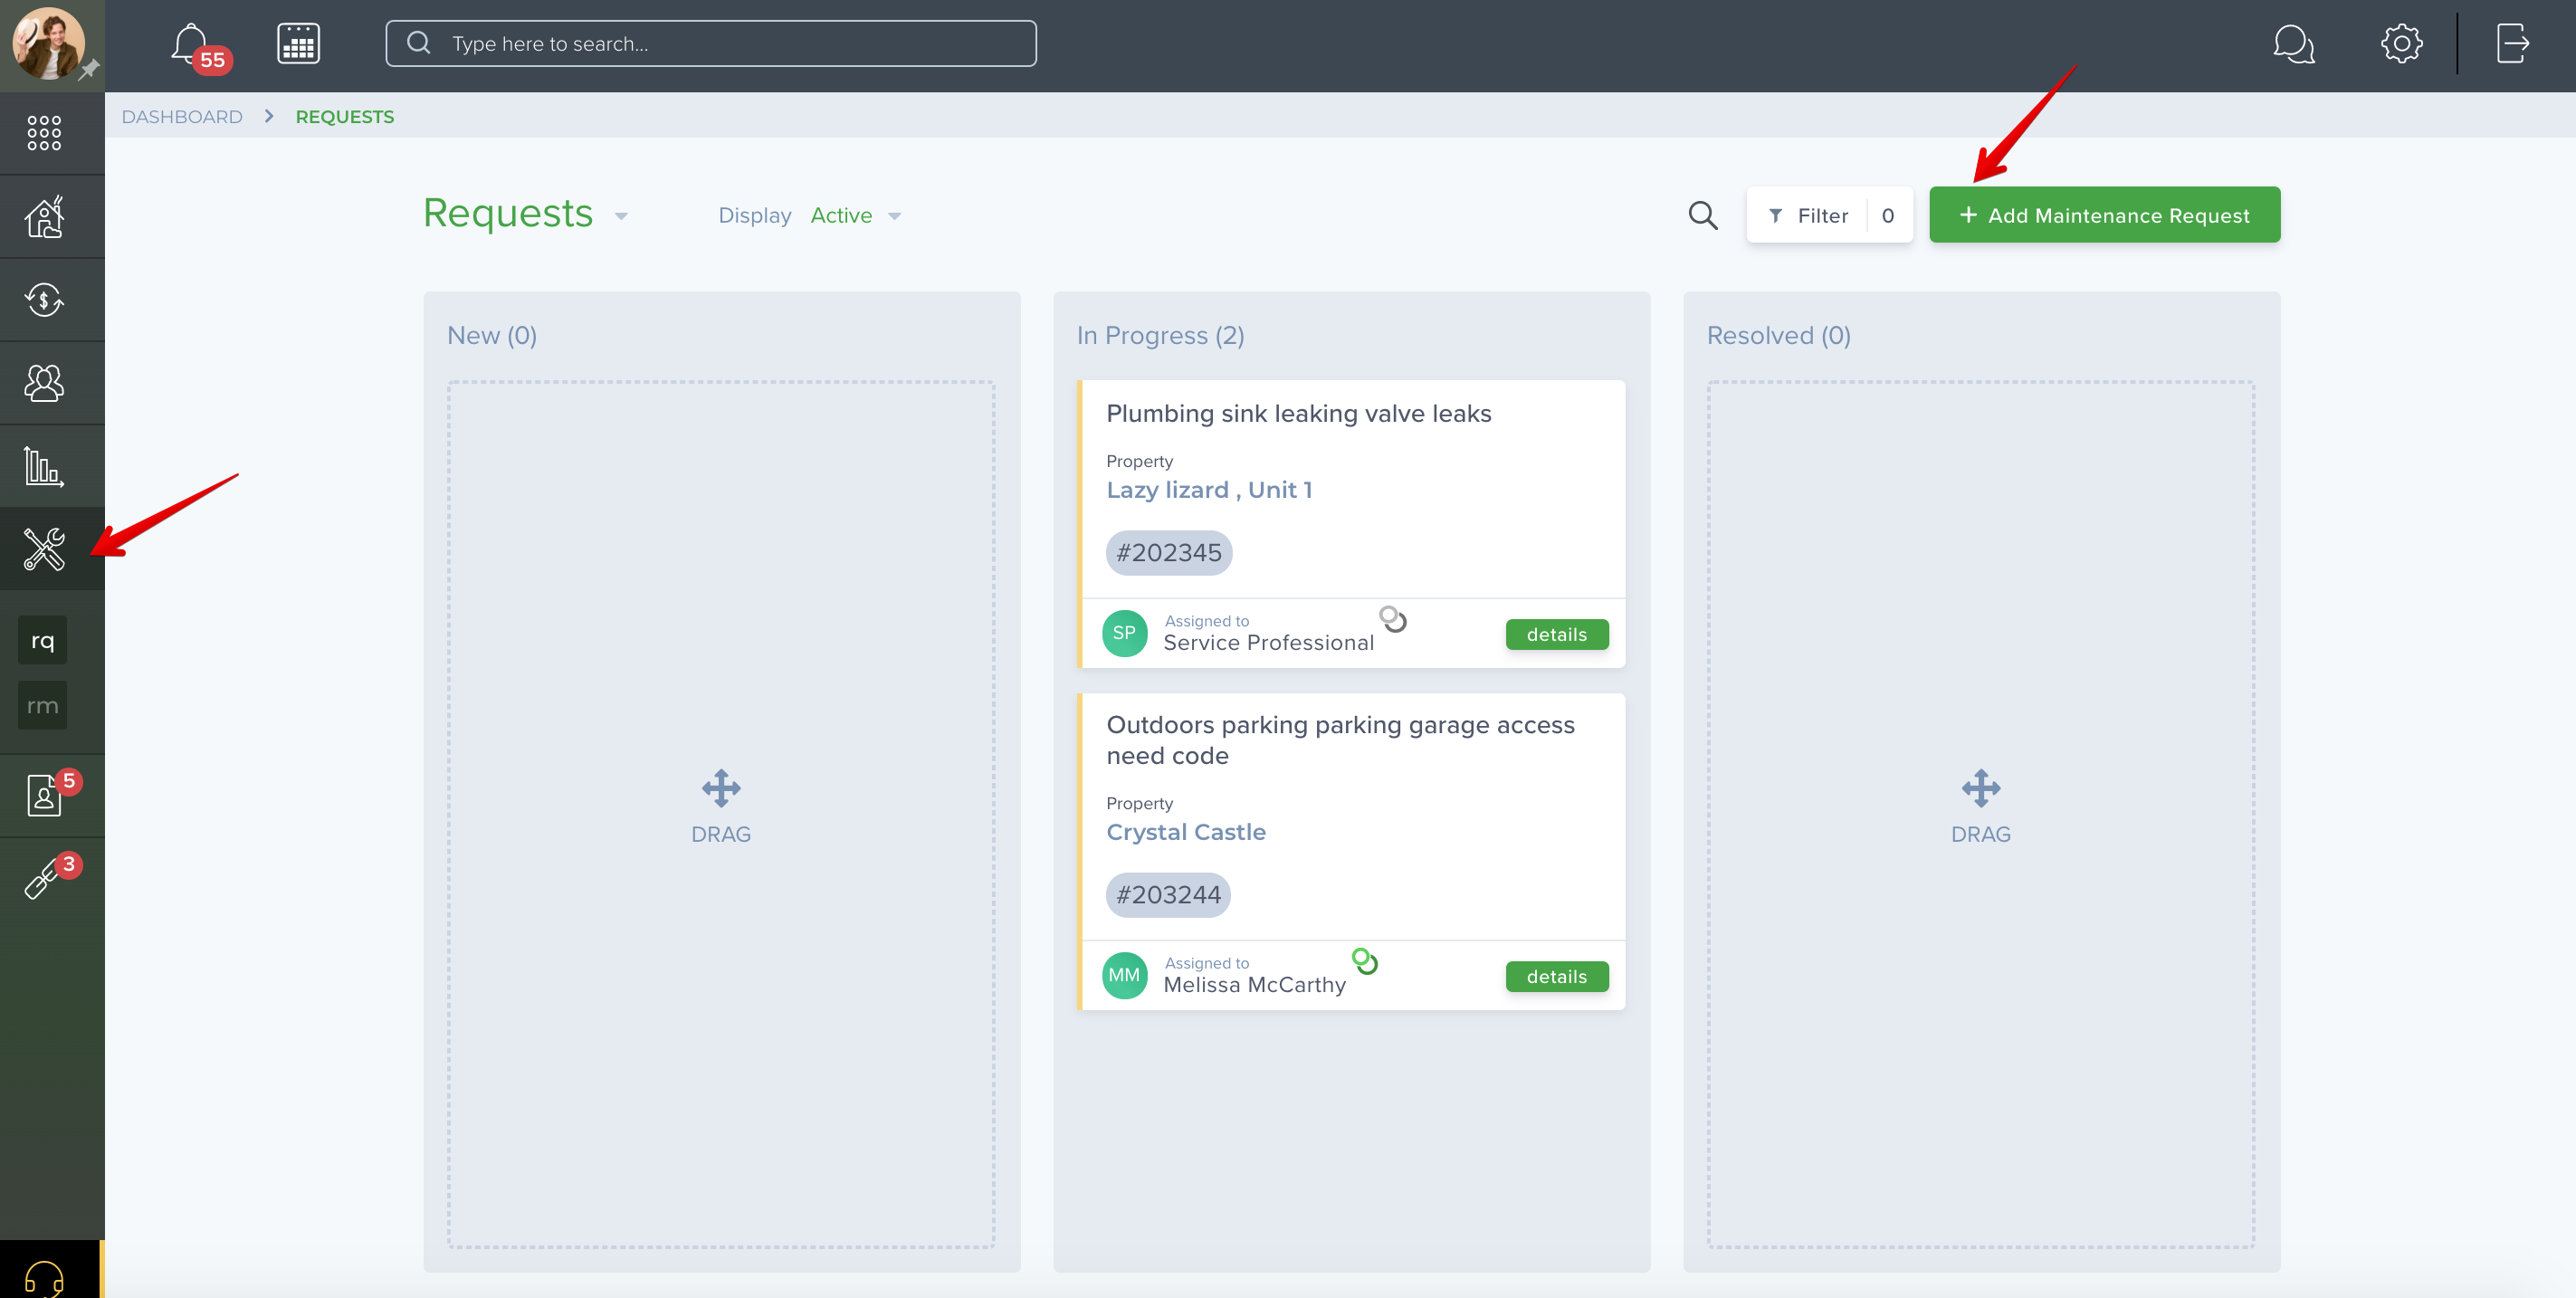Open the contacts people icon in sidebar
The width and height of the screenshot is (2576, 1298).
(x=44, y=383)
